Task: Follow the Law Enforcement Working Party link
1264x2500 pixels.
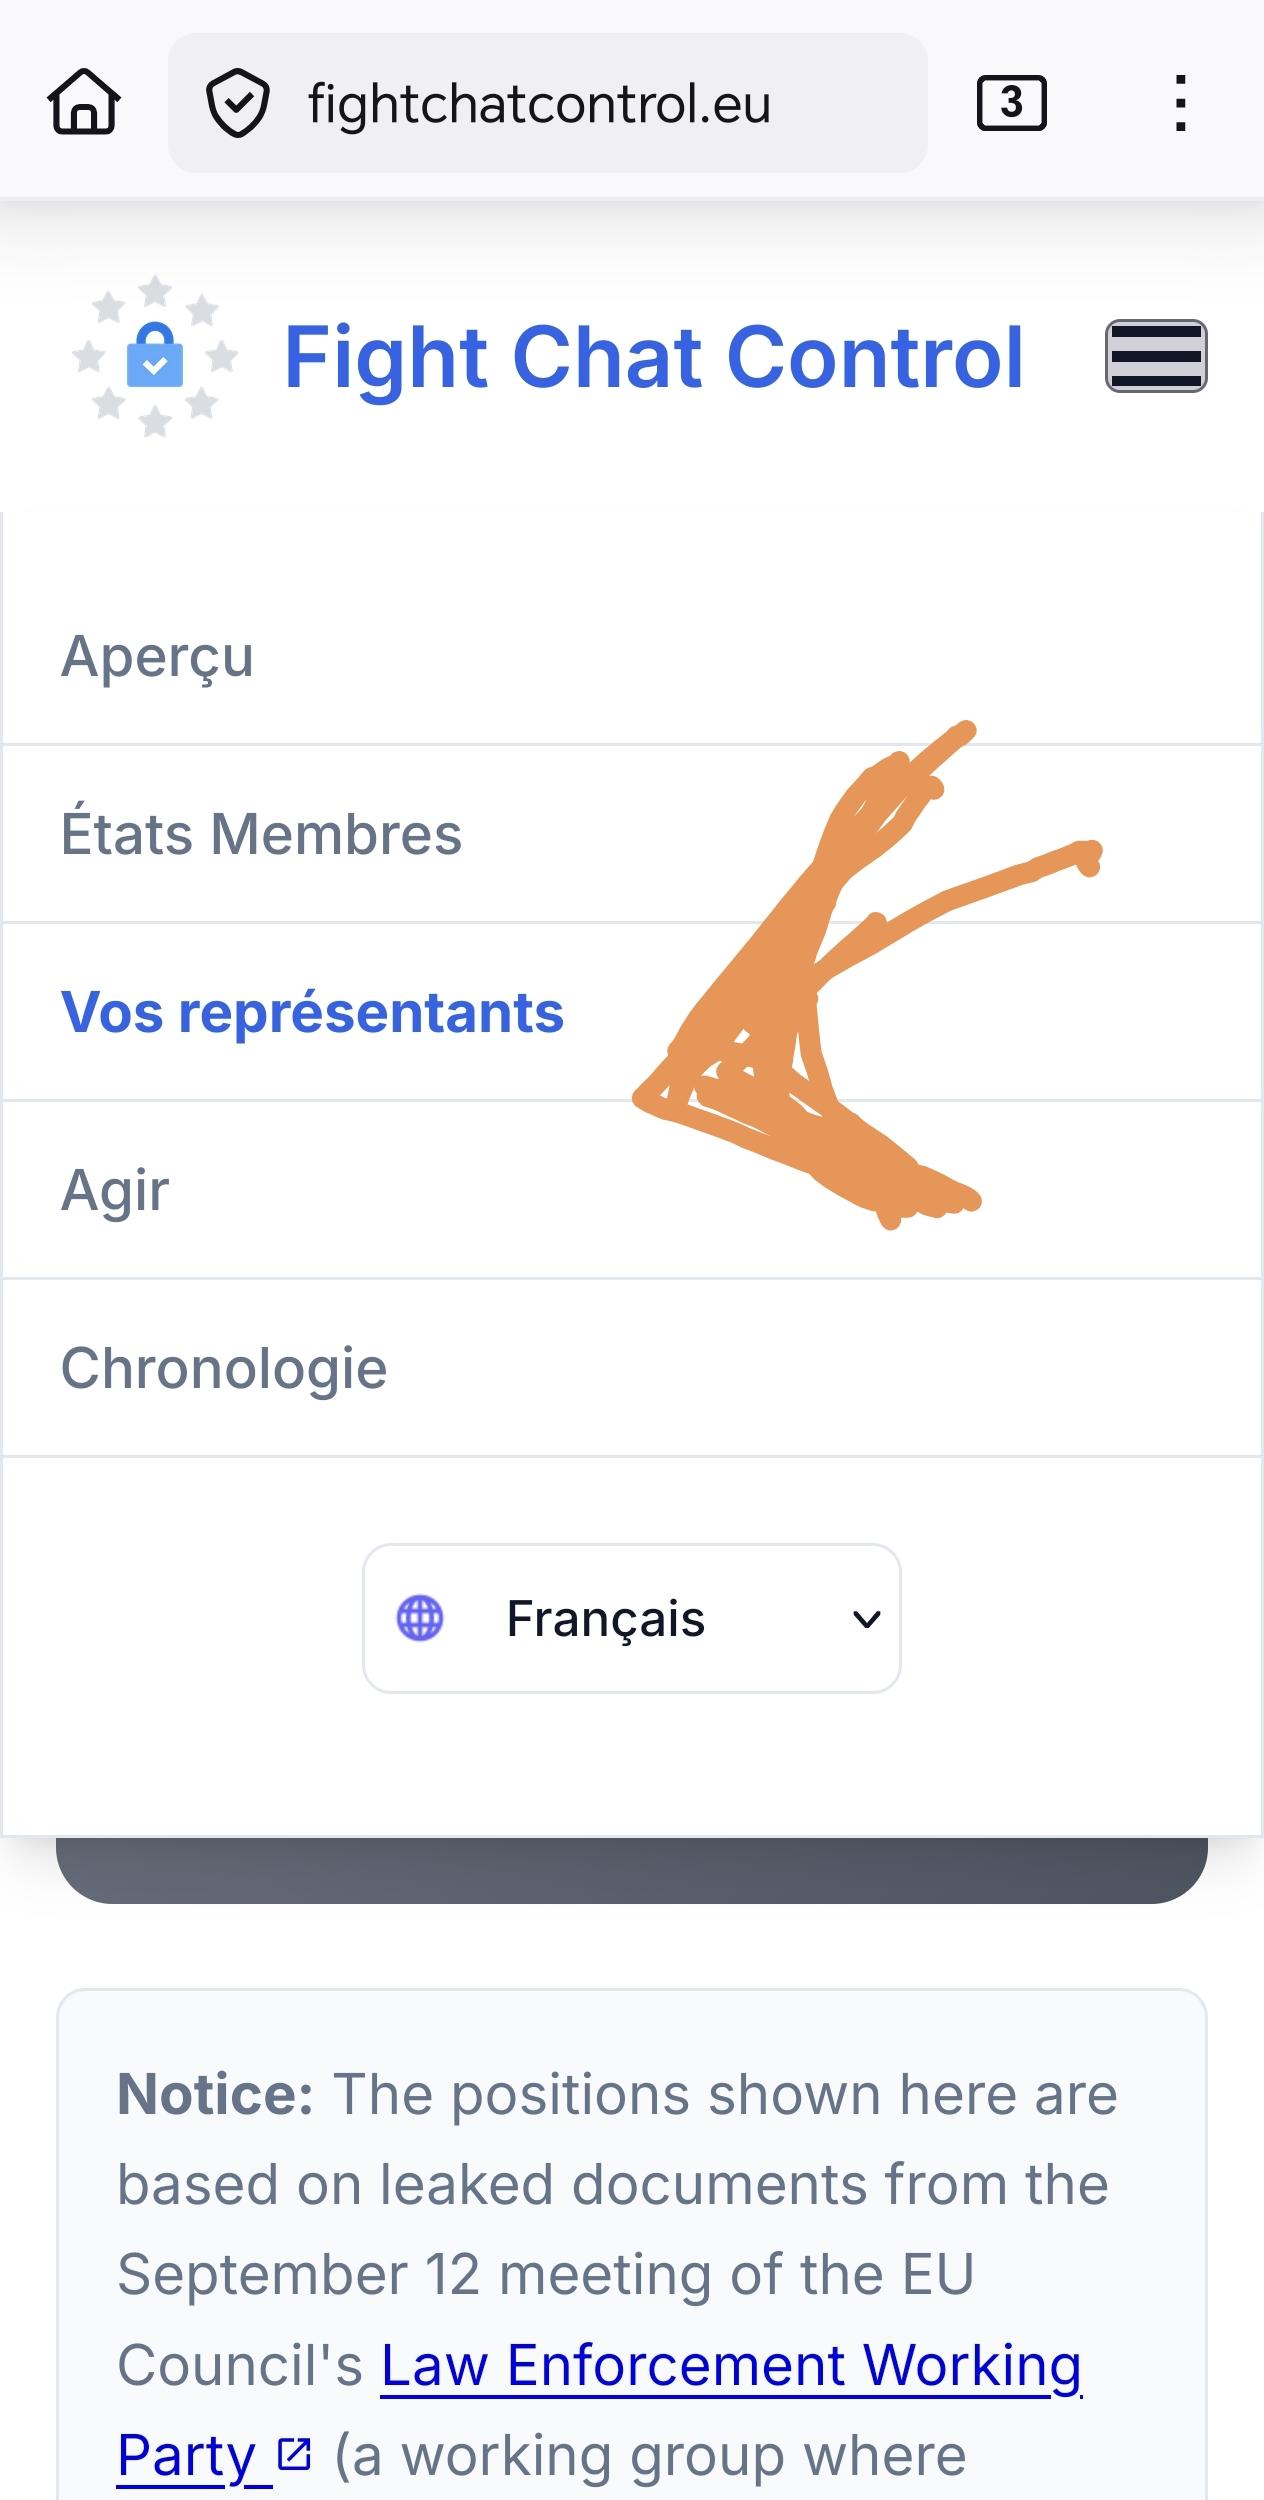Action: [x=730, y=2365]
